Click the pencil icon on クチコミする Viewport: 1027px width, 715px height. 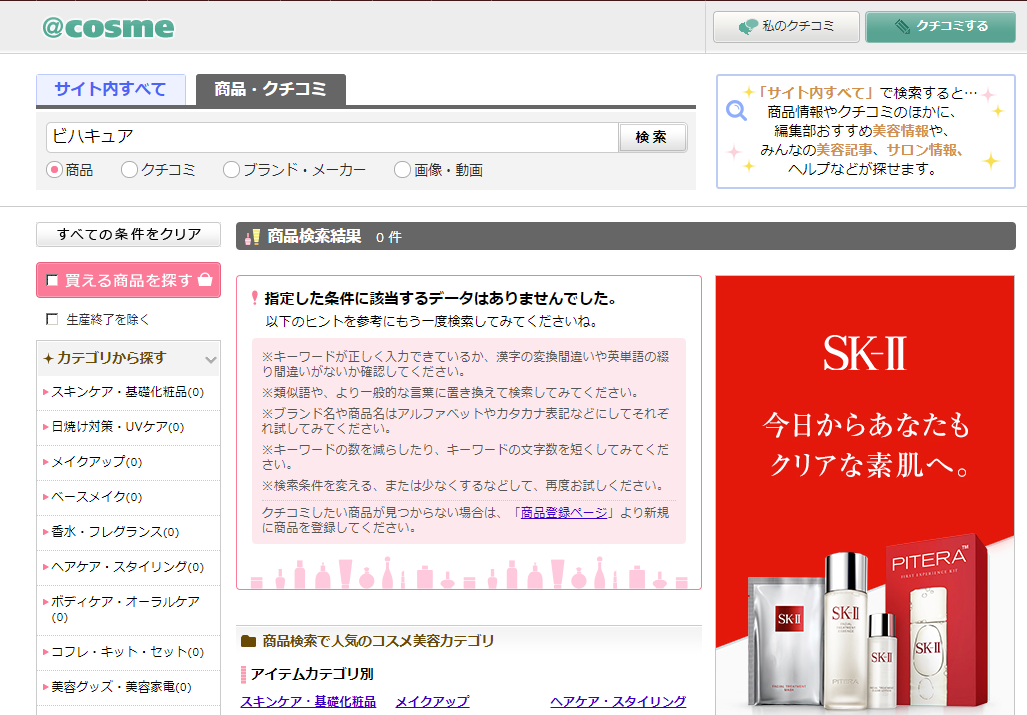coord(902,27)
